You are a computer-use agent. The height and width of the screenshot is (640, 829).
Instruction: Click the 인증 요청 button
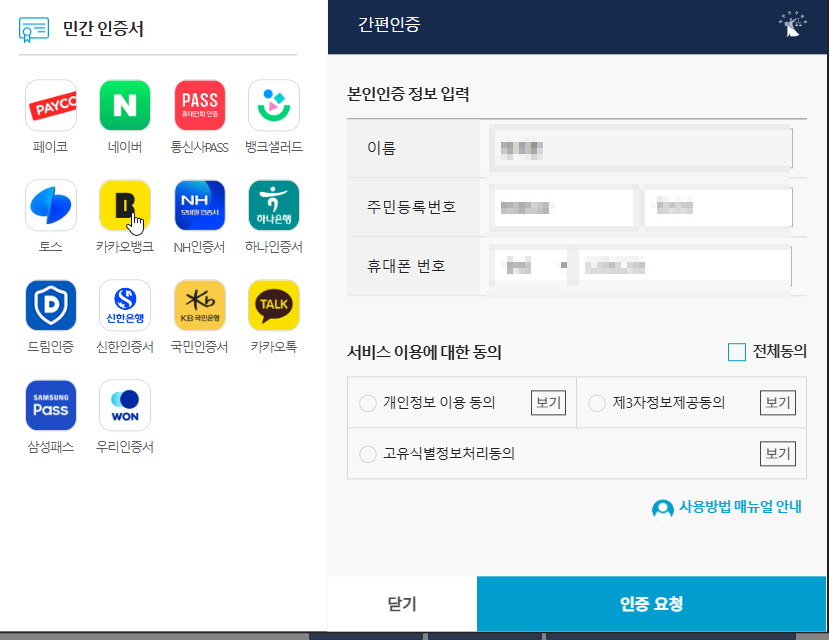pyautogui.click(x=651, y=604)
